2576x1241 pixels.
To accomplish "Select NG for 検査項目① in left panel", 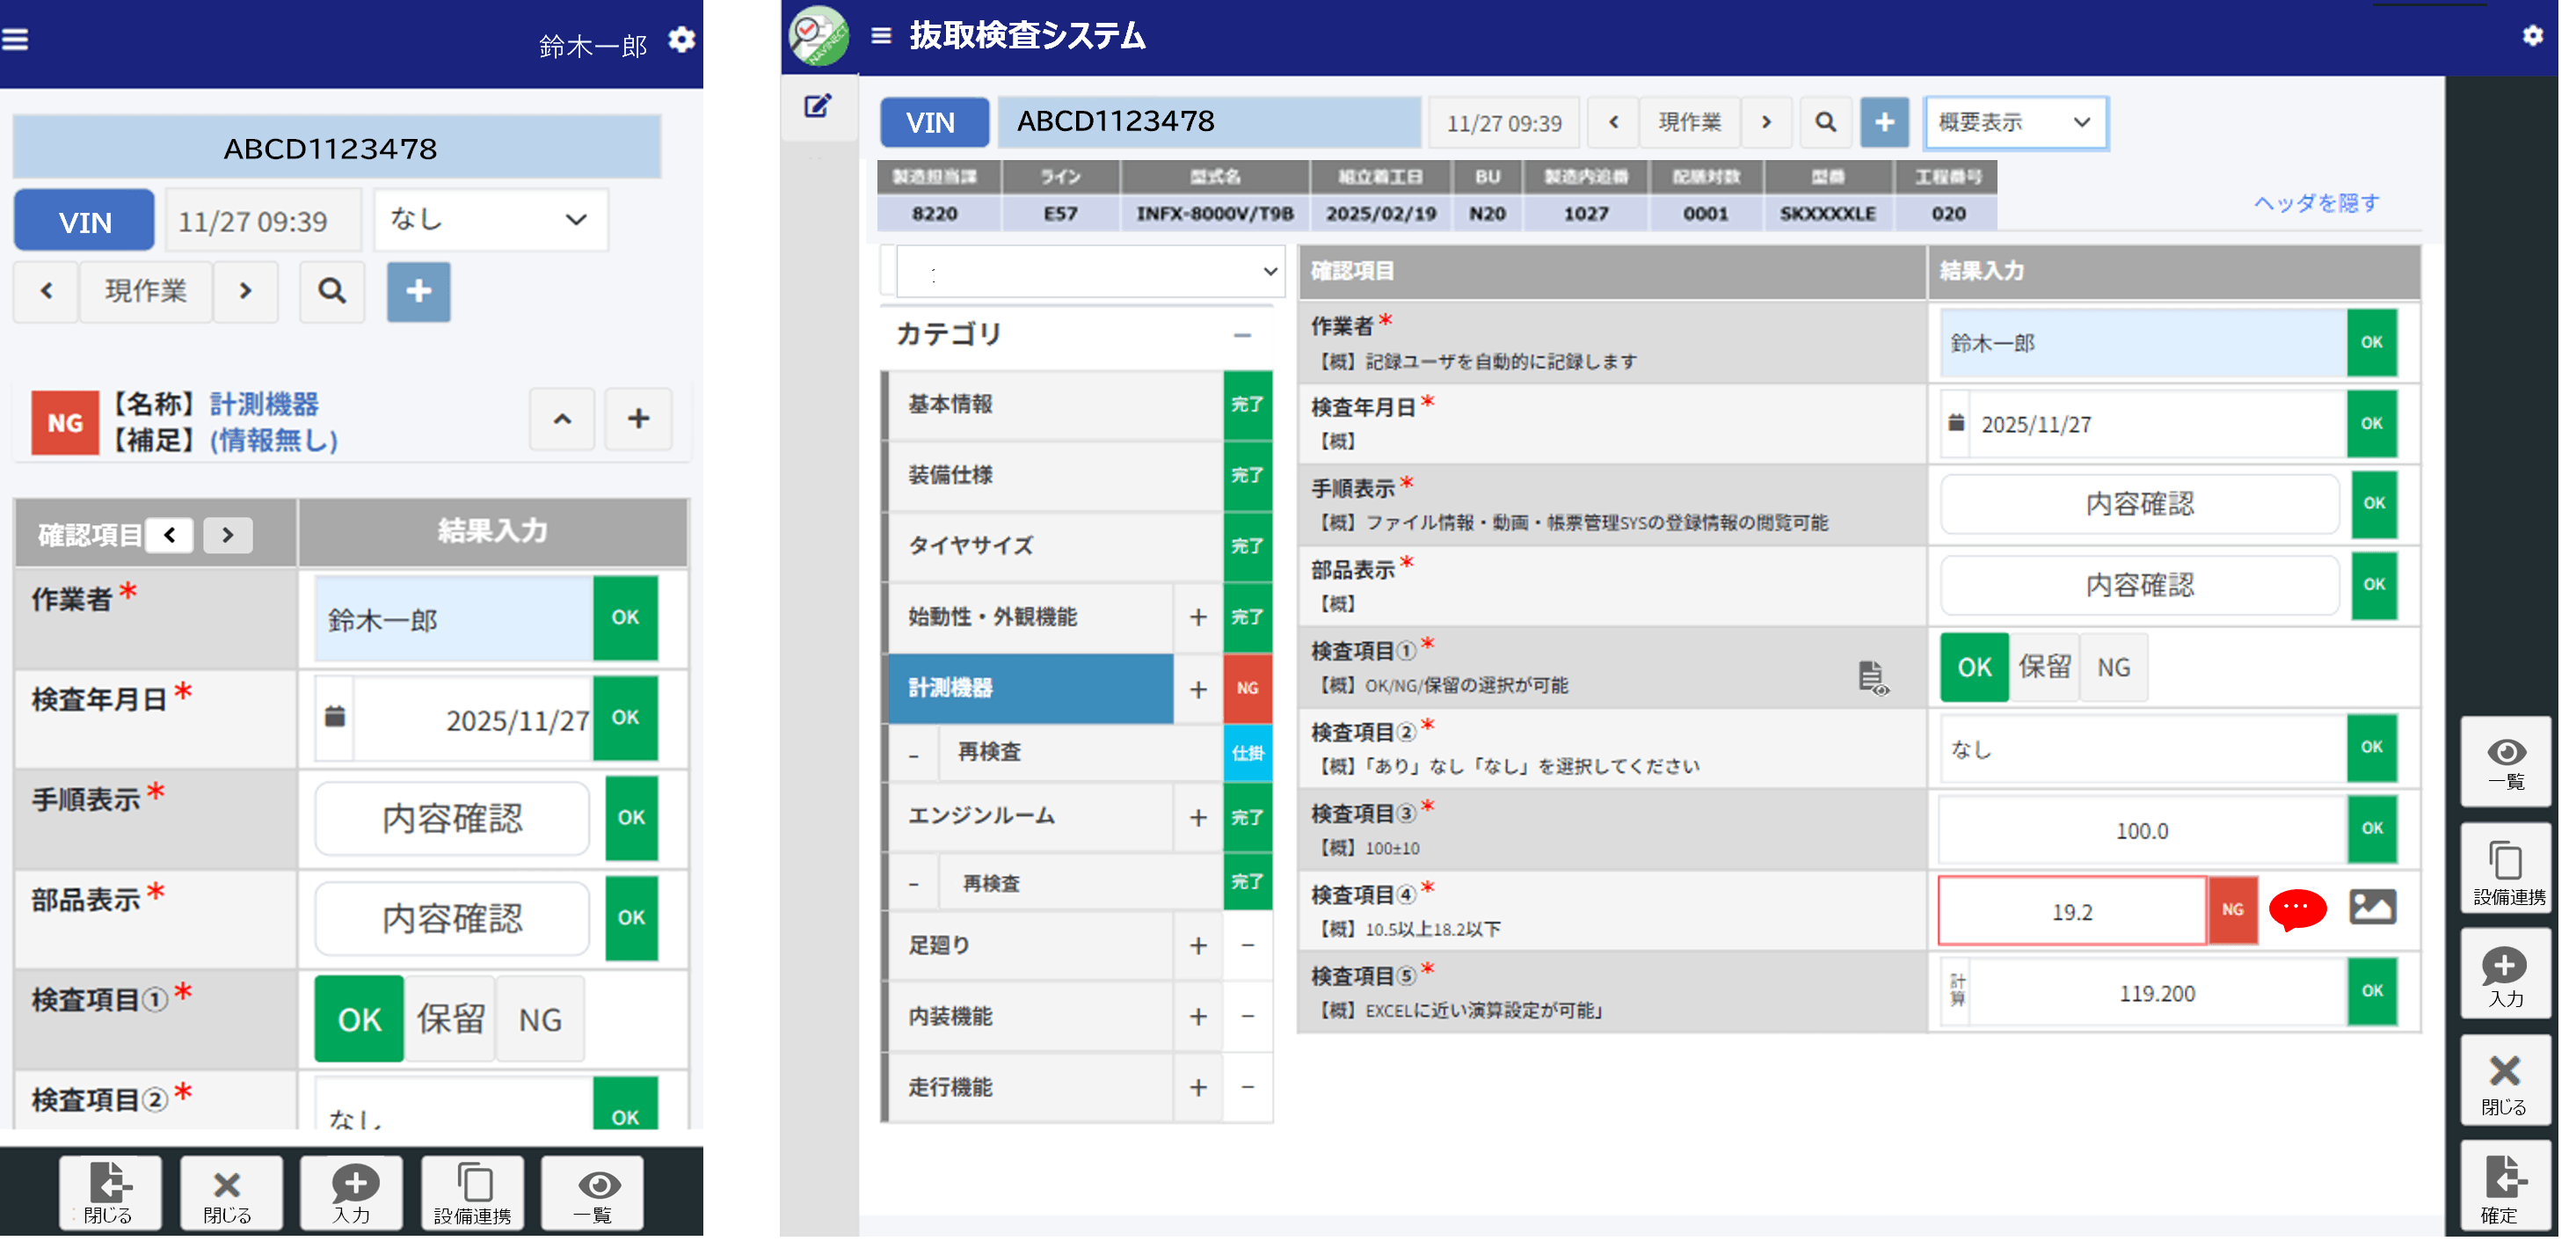I will (540, 1019).
